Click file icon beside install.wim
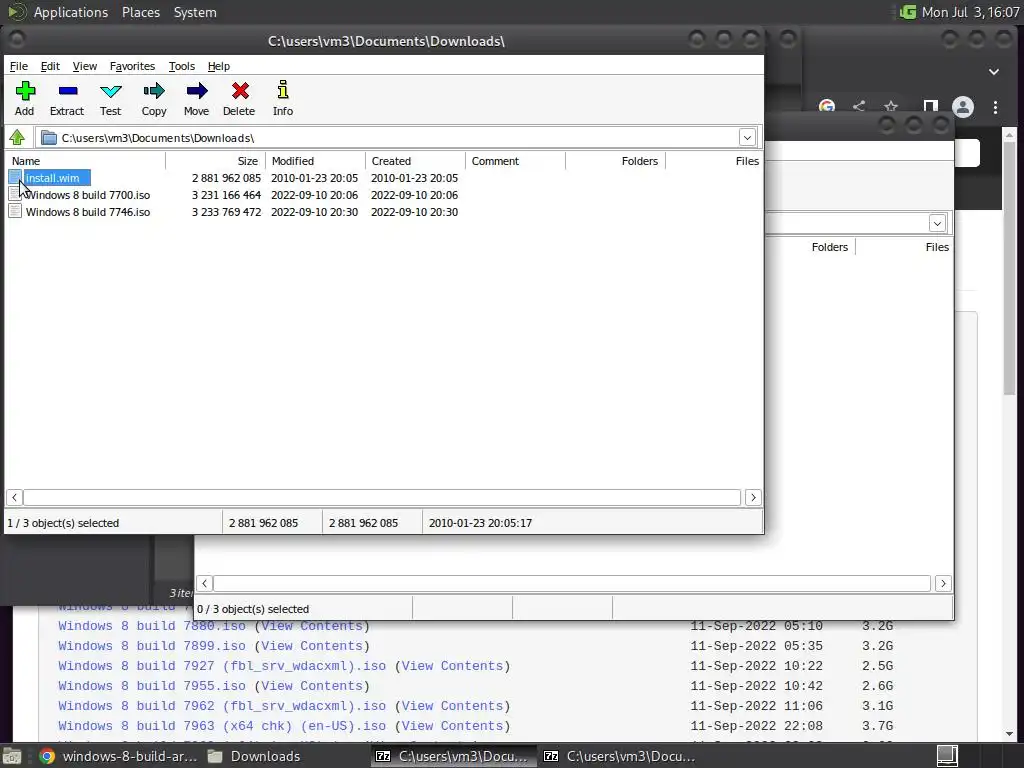Viewport: 1024px width, 768px height. (15, 177)
